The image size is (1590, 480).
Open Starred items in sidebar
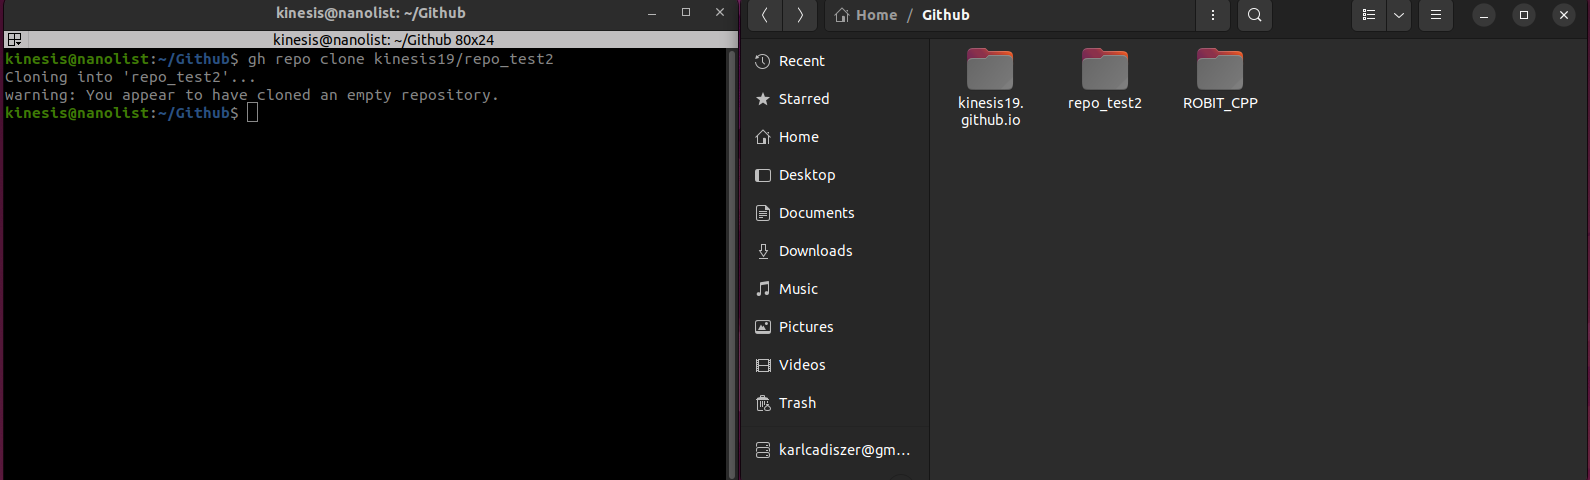[835, 99]
